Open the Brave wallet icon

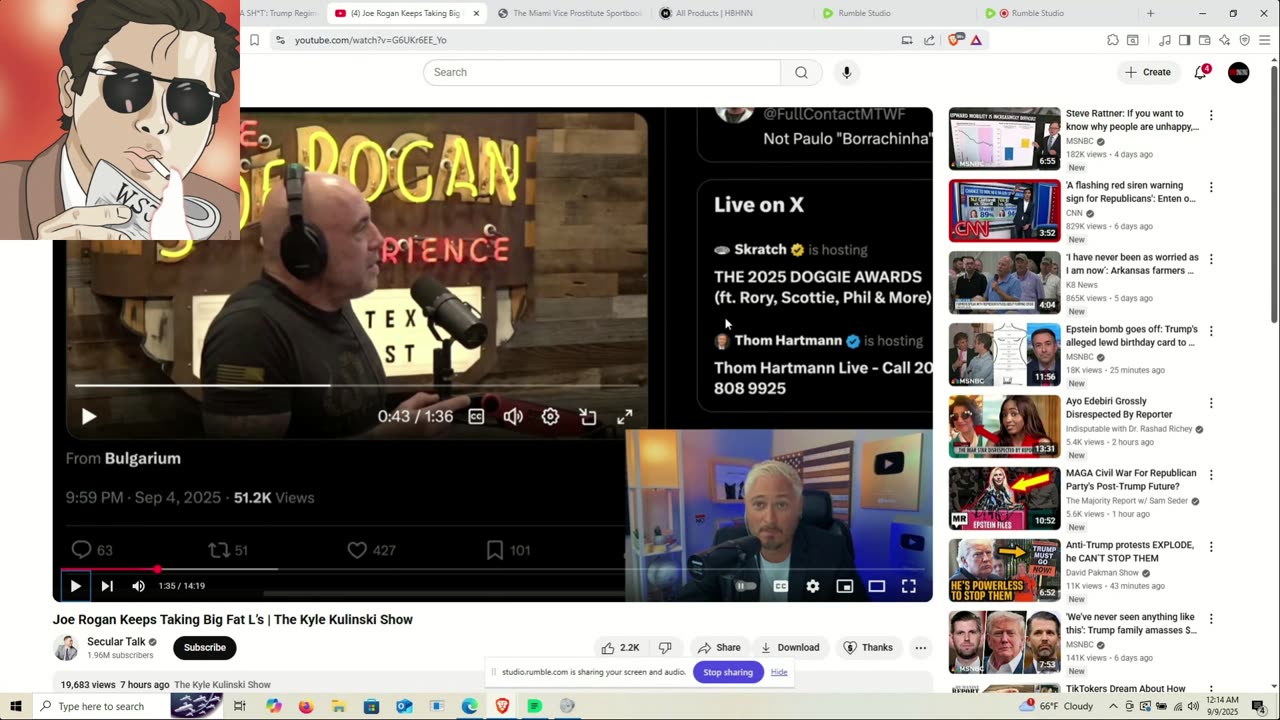[x=1204, y=40]
